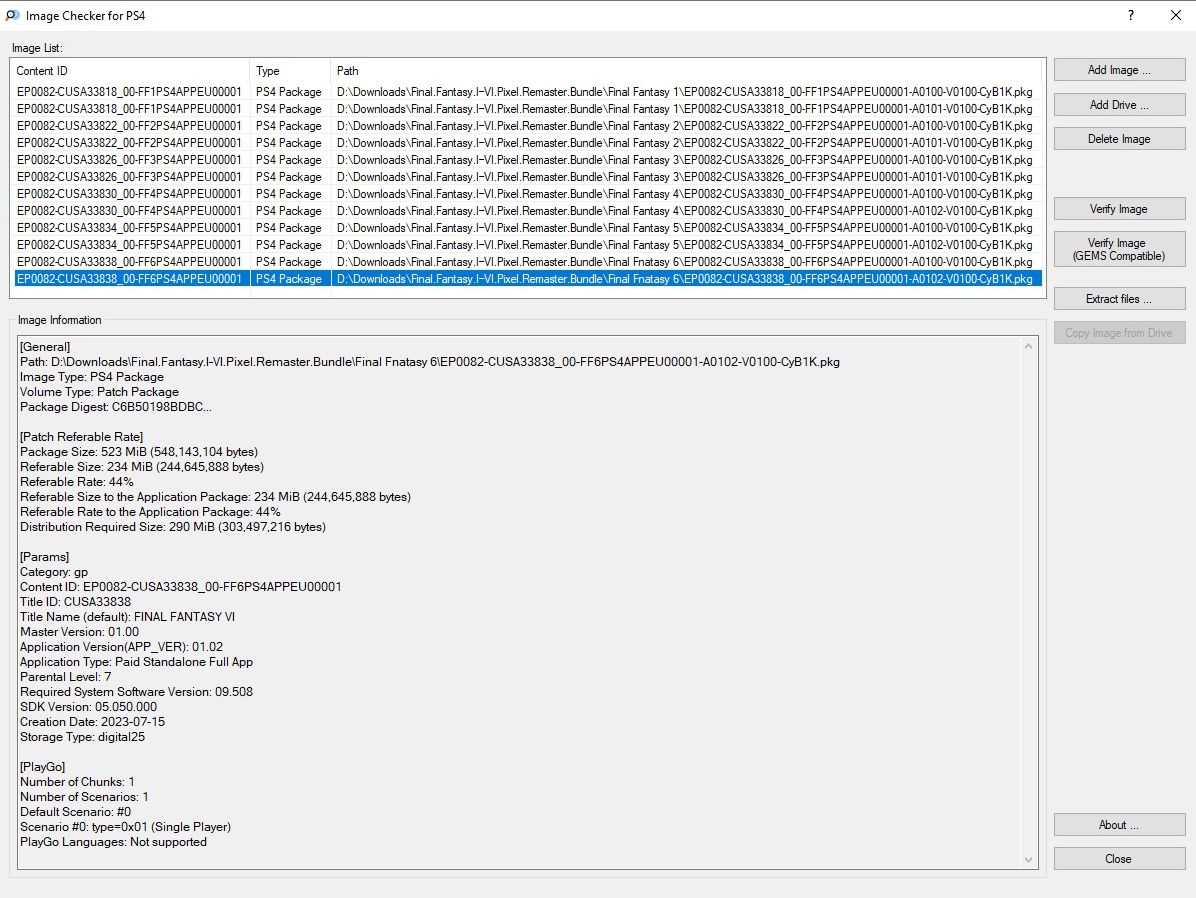The width and height of the screenshot is (1196, 898).
Task: Click the Image Checker app icon in title bar
Action: click(x=12, y=15)
